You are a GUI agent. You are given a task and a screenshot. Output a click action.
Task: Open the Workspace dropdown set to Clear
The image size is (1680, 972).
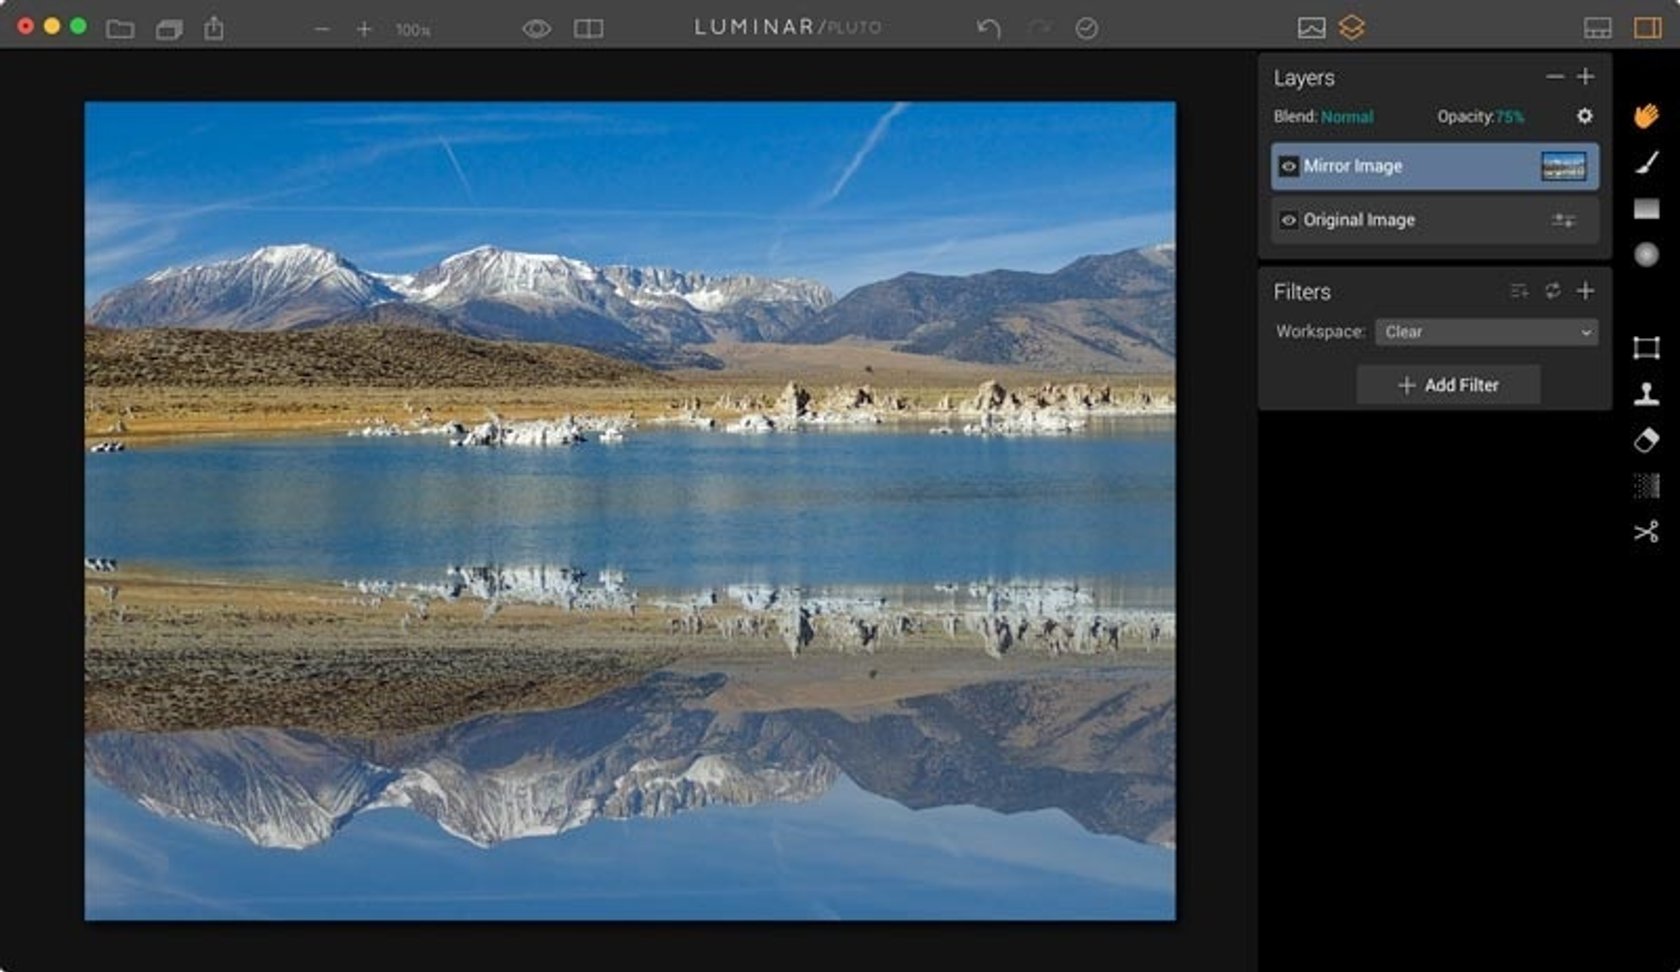click(x=1487, y=332)
